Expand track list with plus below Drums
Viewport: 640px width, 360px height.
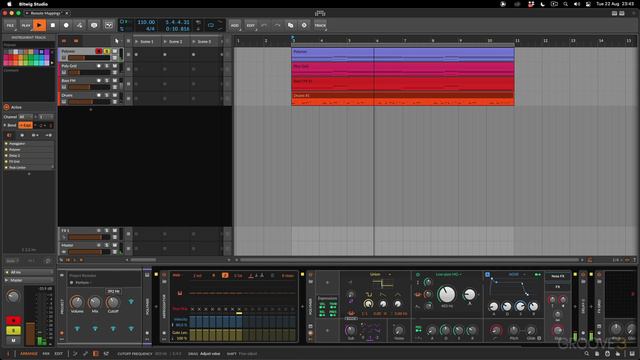tap(91, 109)
